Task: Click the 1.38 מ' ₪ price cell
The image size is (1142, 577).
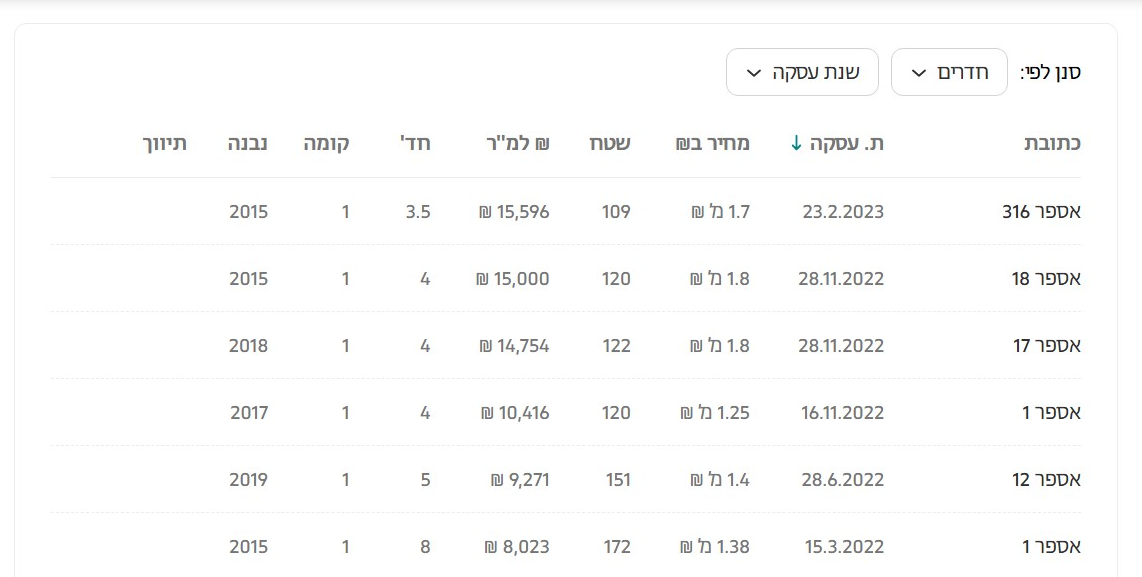Action: pos(714,547)
